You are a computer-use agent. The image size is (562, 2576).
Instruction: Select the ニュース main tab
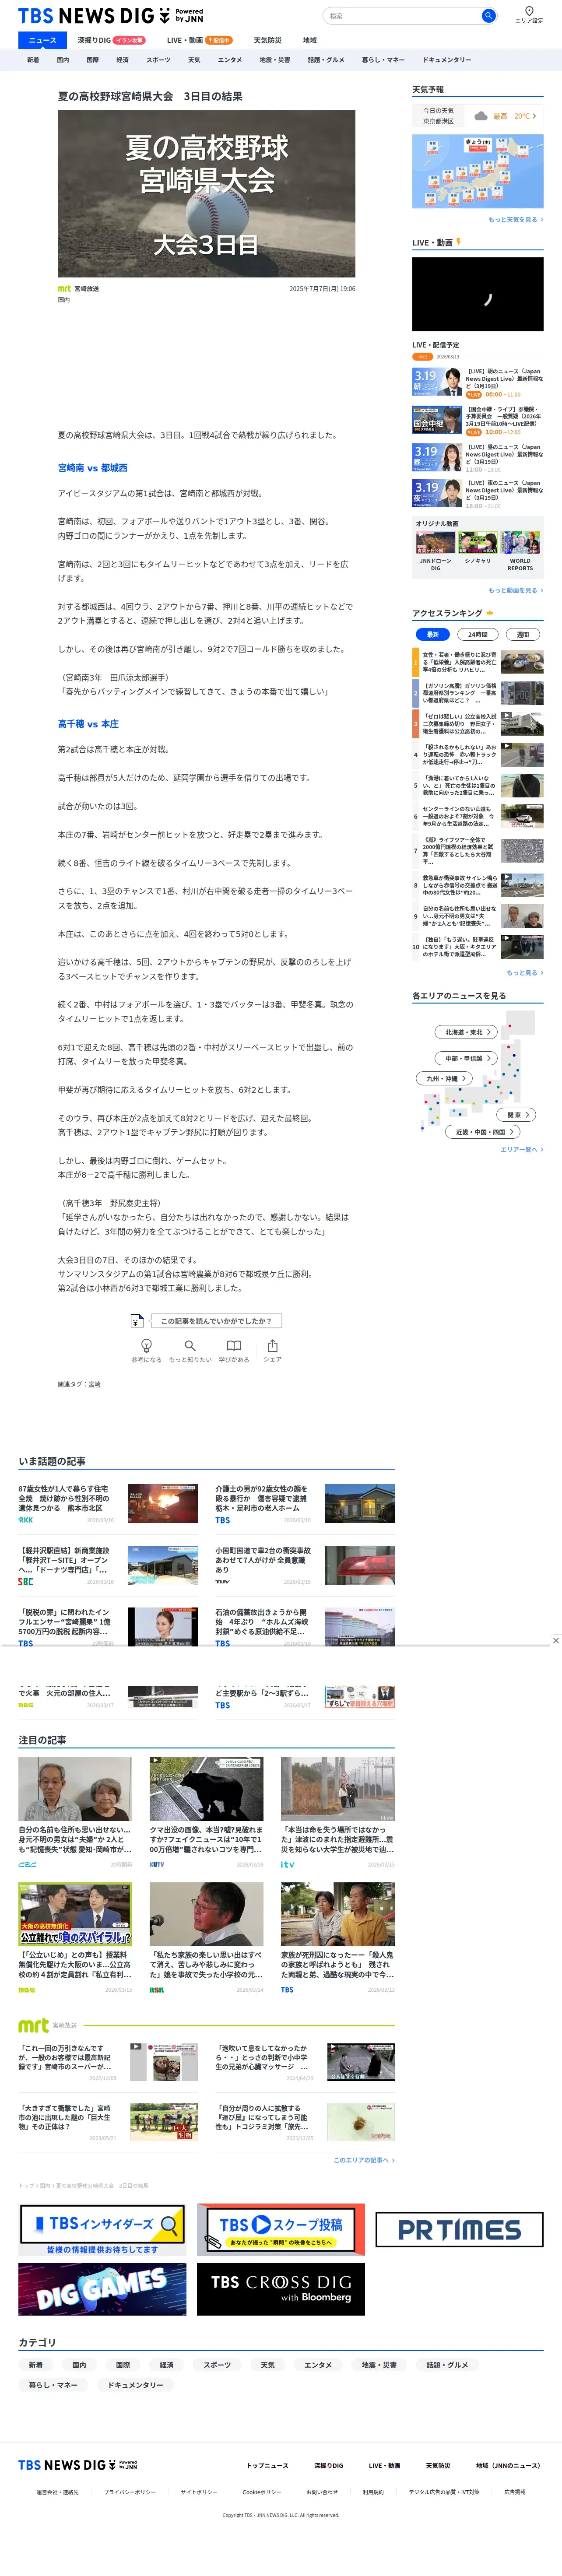pyautogui.click(x=43, y=40)
